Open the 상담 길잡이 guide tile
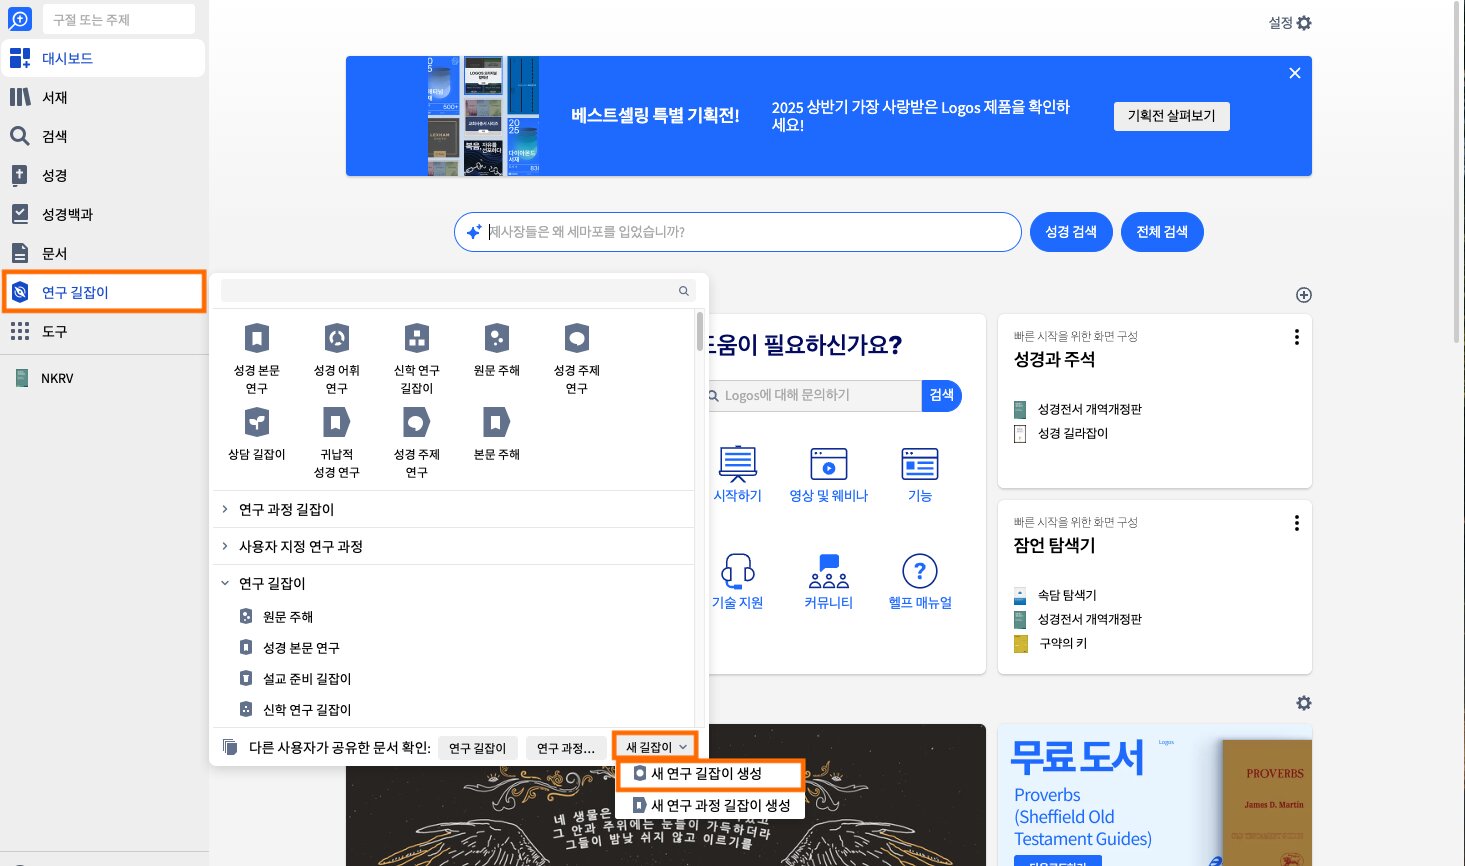This screenshot has height=866, width=1465. (257, 434)
